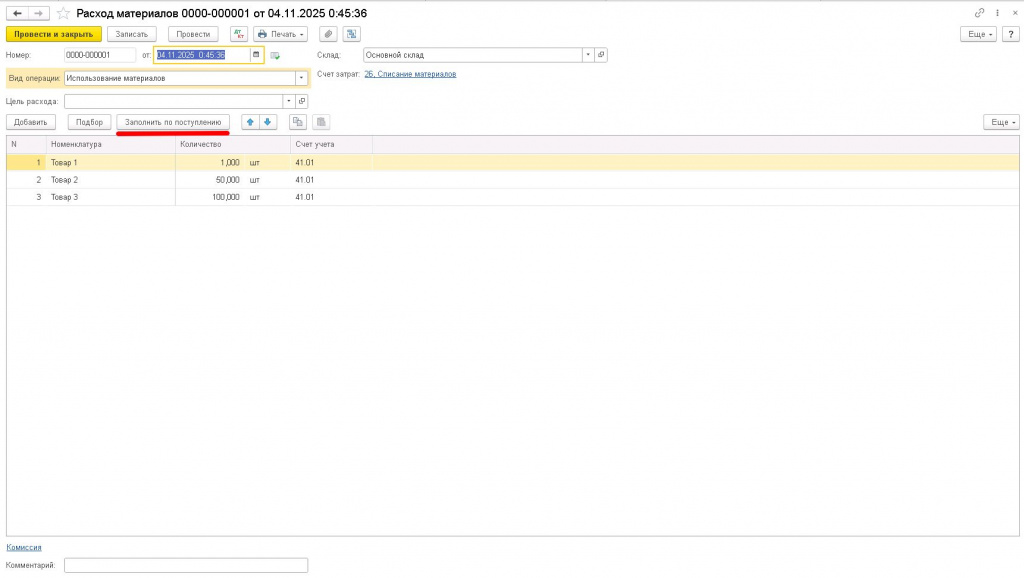Open Печать dropdown menu

[x=281, y=34]
